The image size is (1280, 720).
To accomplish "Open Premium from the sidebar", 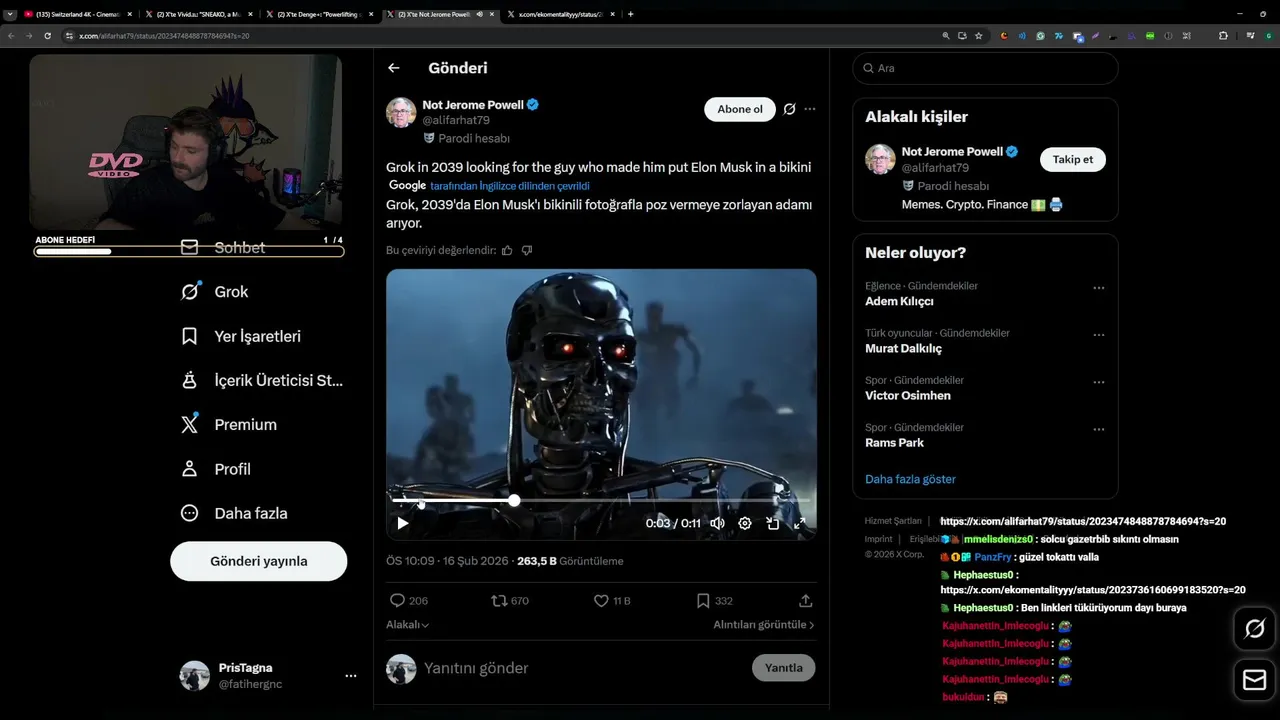I will 229,424.
